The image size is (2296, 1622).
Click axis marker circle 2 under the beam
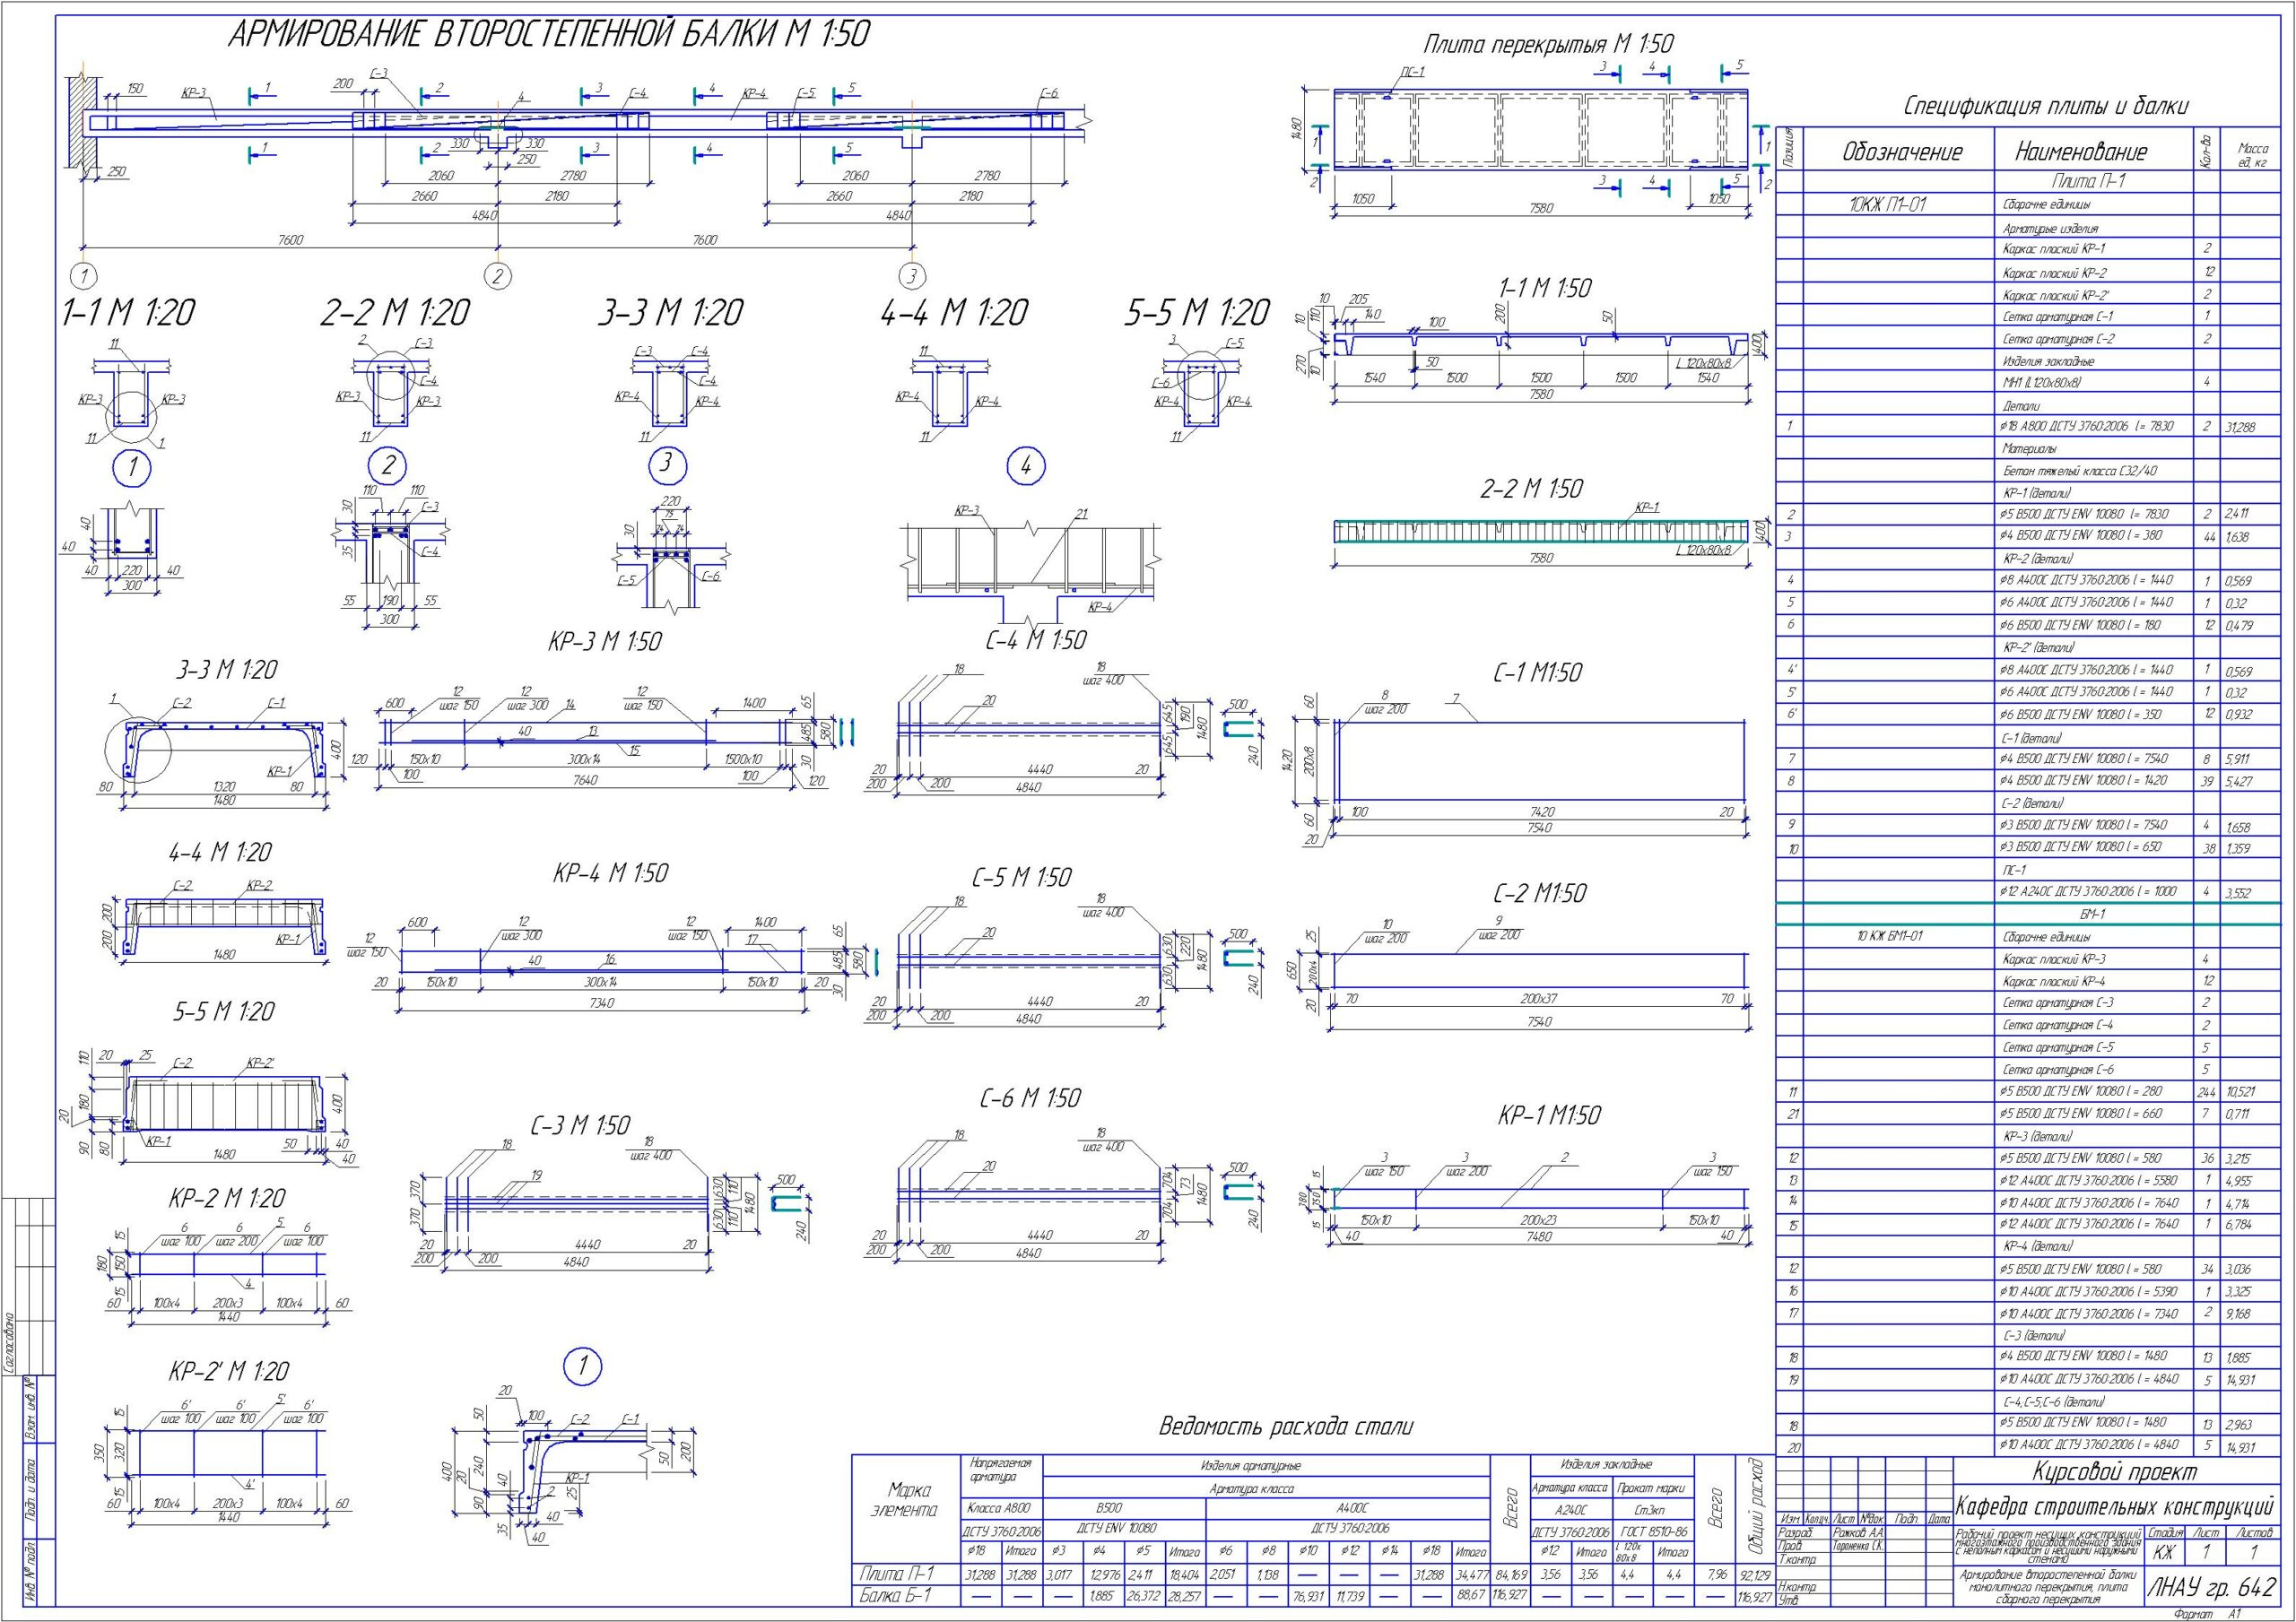498,275
